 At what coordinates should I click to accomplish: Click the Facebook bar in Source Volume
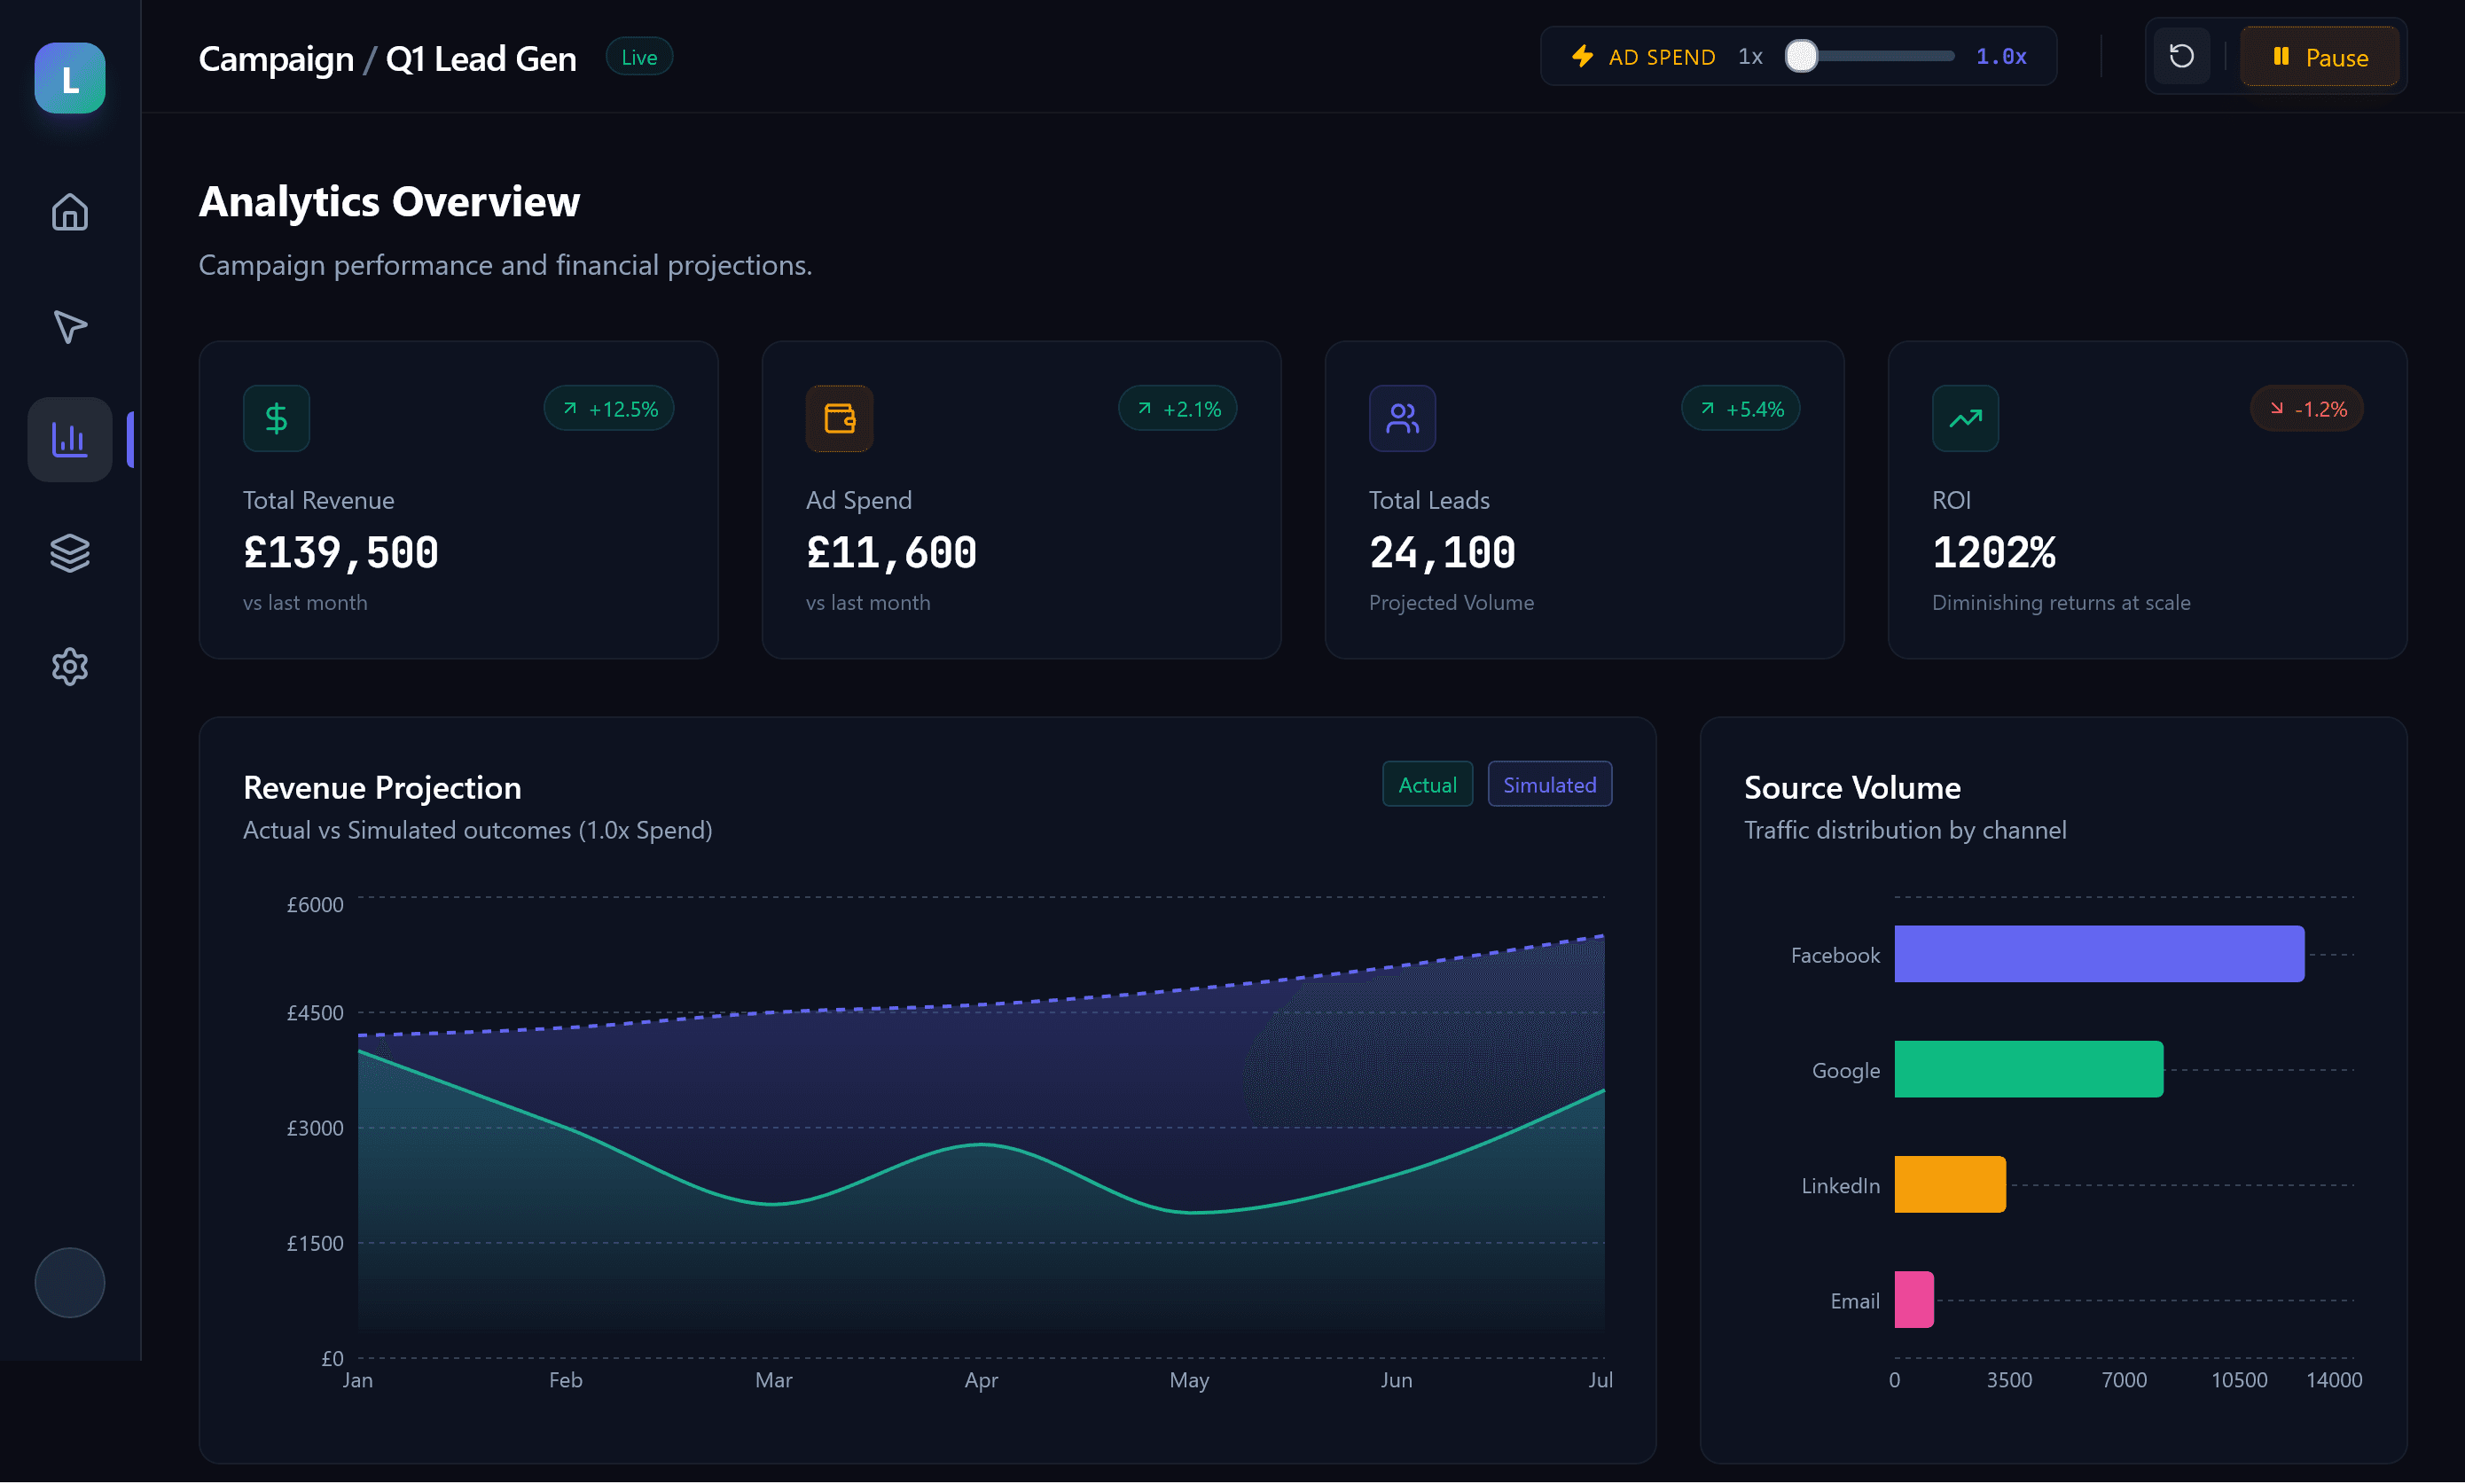click(x=2099, y=954)
